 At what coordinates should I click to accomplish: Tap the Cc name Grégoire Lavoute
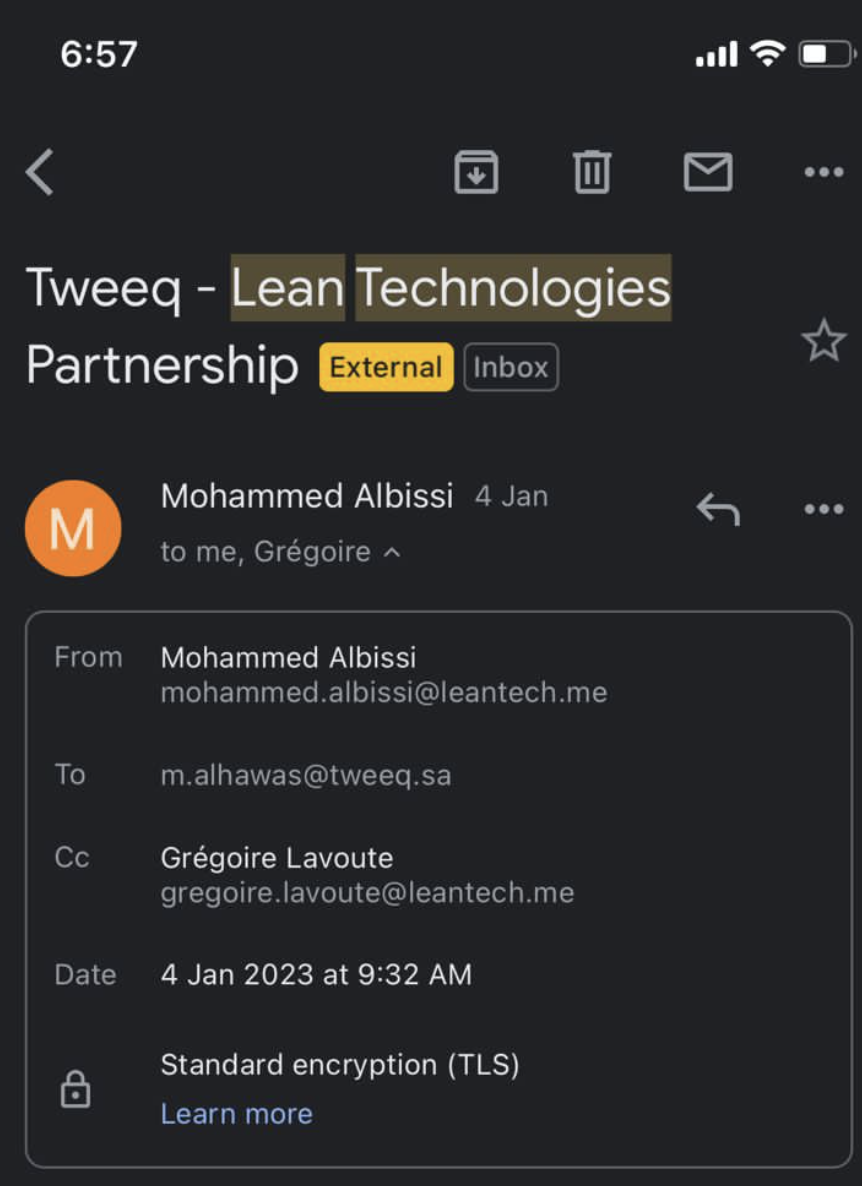pyautogui.click(x=277, y=858)
